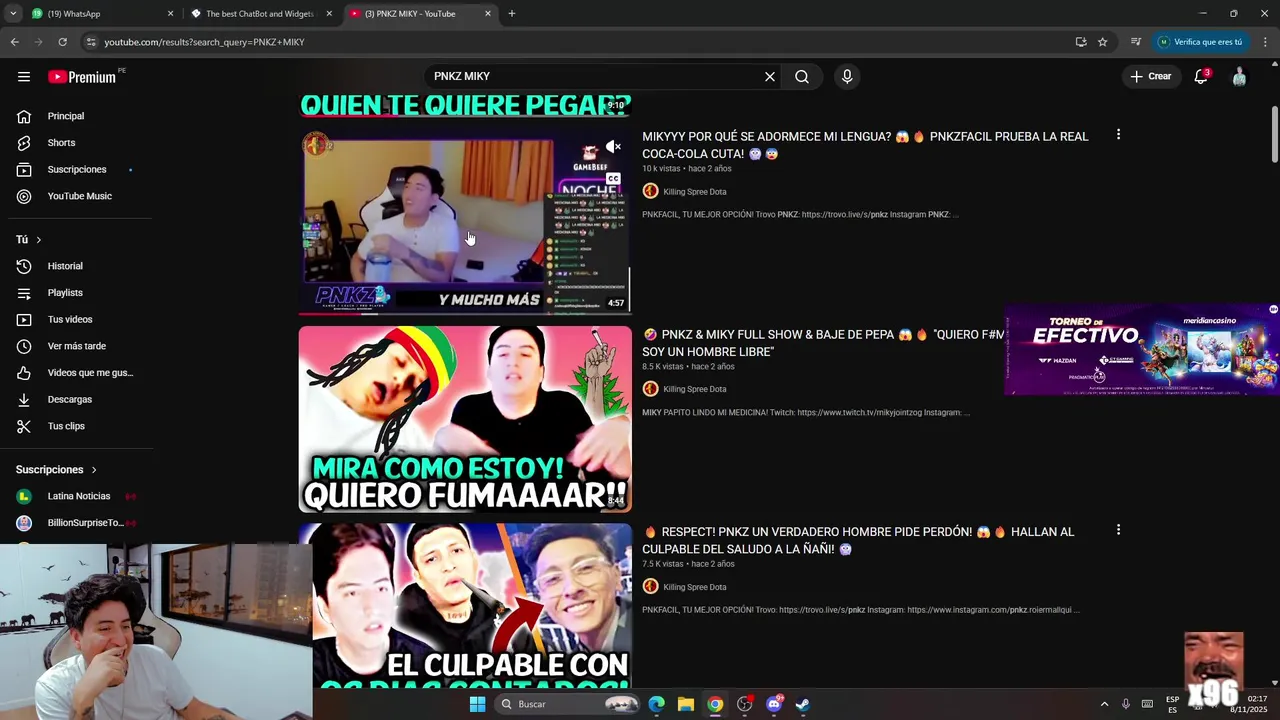Open options menu for RESPECT! PNKZ video
The height and width of the screenshot is (720, 1280).
coord(1118,530)
